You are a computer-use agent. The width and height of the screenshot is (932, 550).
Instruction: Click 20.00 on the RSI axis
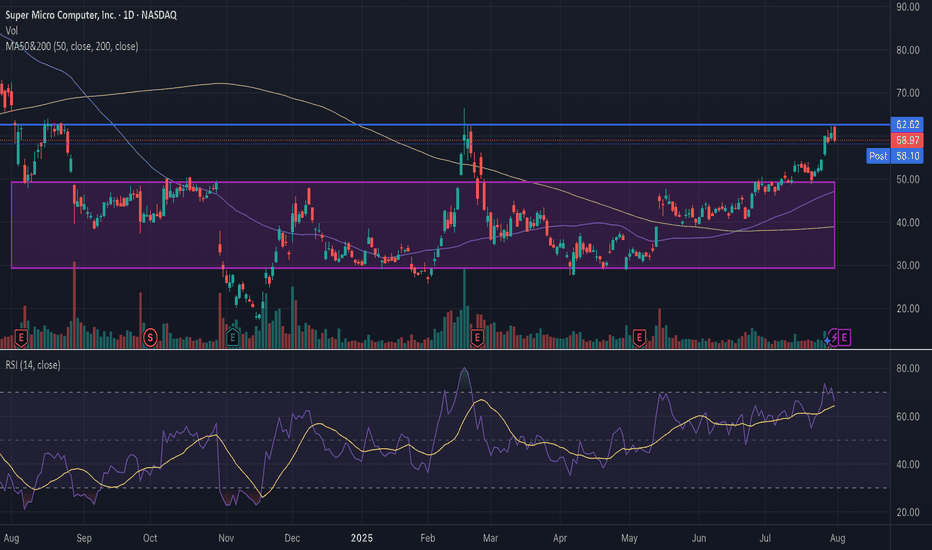click(x=908, y=512)
